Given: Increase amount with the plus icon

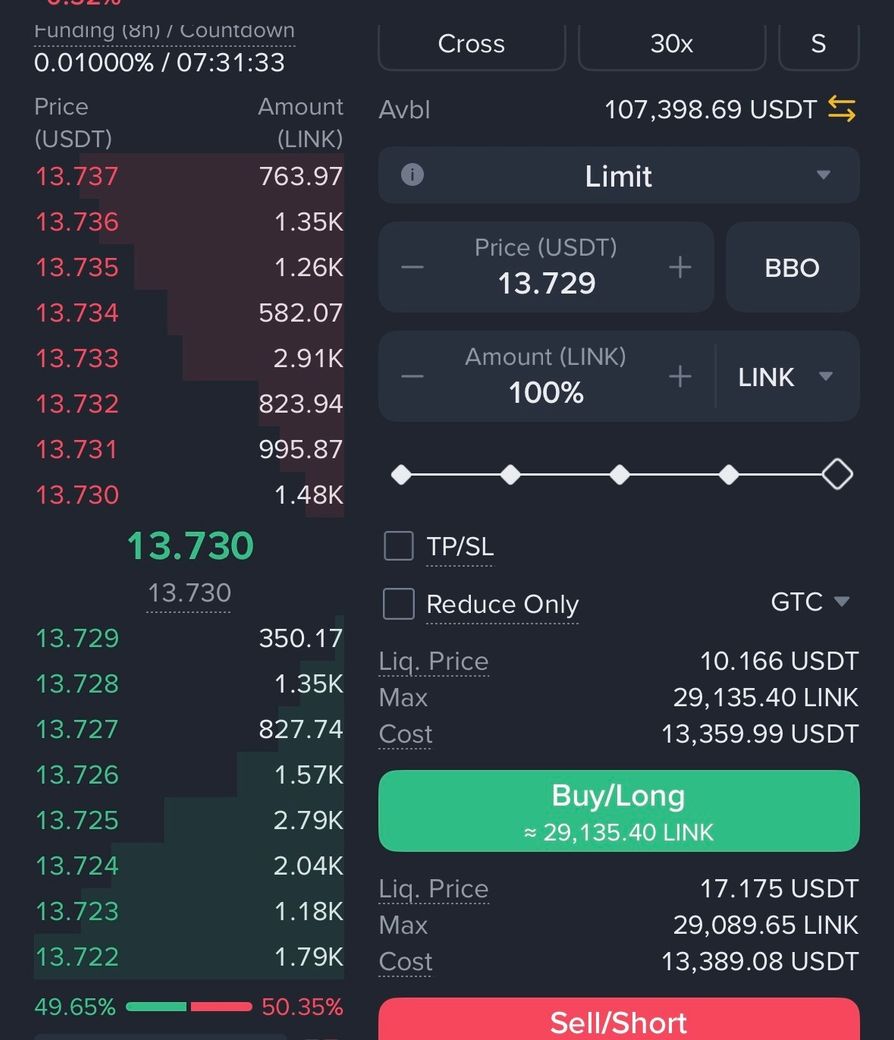Looking at the screenshot, I should 680,376.
